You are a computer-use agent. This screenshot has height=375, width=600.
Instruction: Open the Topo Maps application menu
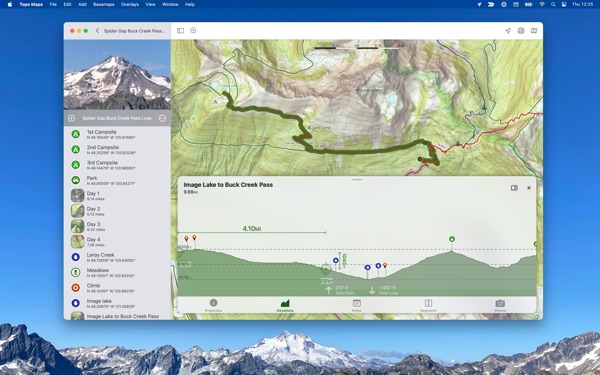coord(31,4)
